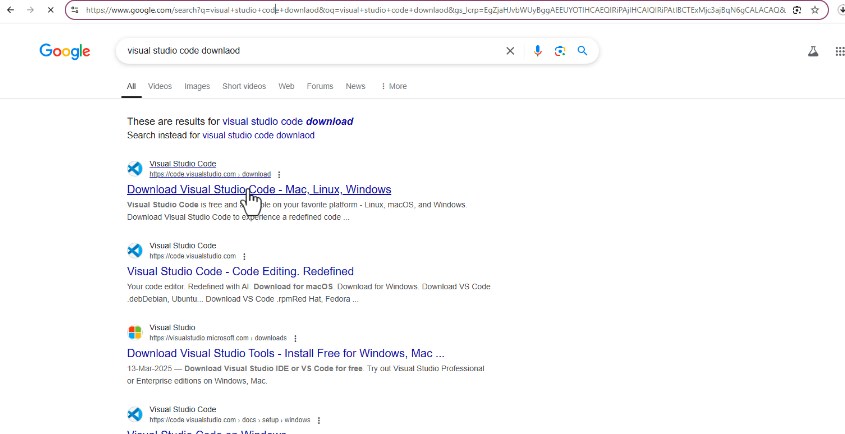Click the browser address bar URL
The height and width of the screenshot is (434, 845).
[x=435, y=10]
